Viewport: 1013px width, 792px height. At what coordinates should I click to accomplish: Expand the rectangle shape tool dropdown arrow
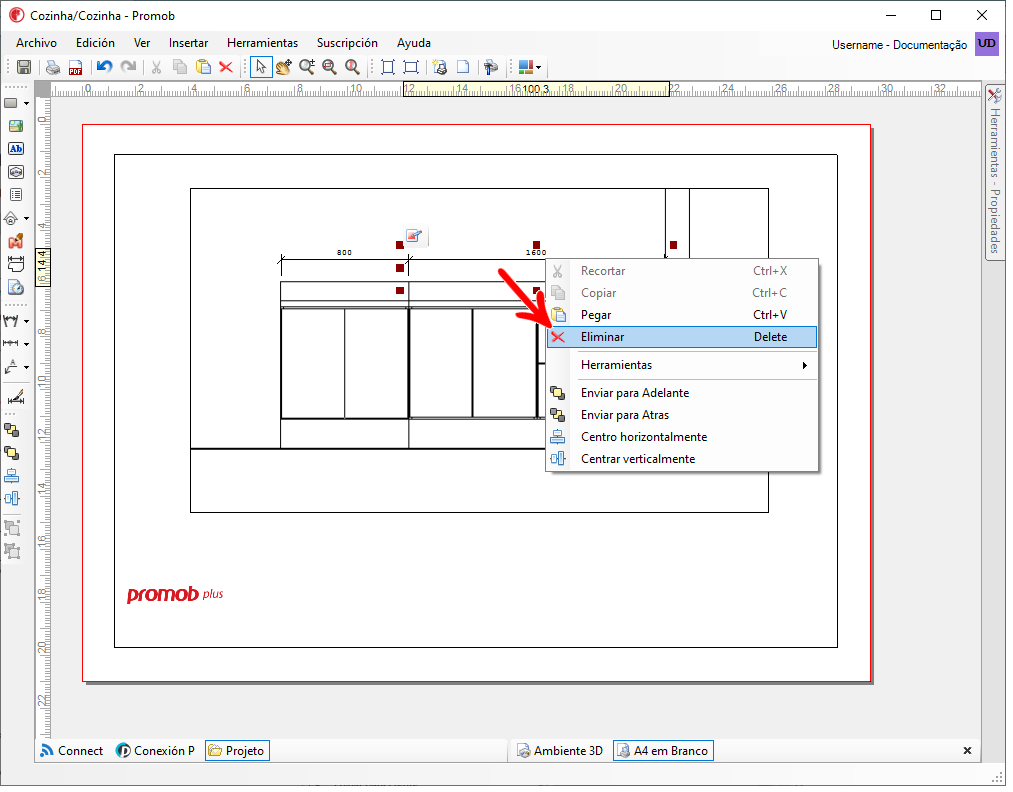(x=26, y=103)
